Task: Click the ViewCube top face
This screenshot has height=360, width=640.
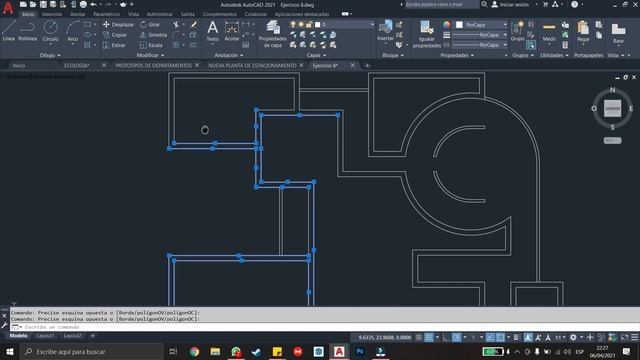Action: tap(612, 109)
